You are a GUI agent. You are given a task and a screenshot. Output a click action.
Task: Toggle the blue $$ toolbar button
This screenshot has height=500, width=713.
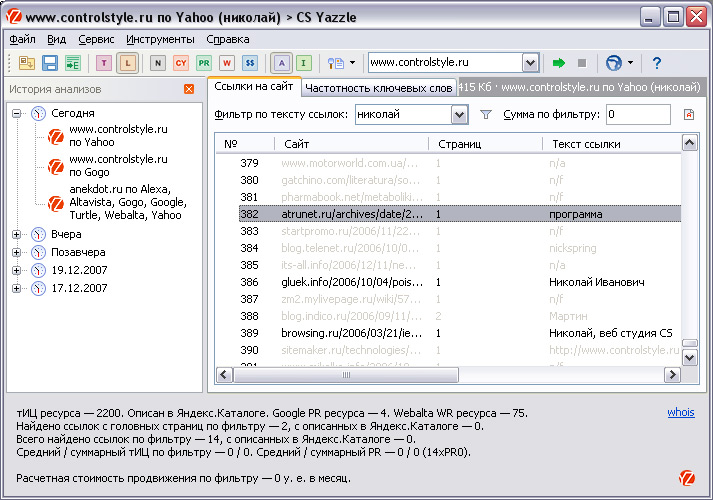click(250, 63)
